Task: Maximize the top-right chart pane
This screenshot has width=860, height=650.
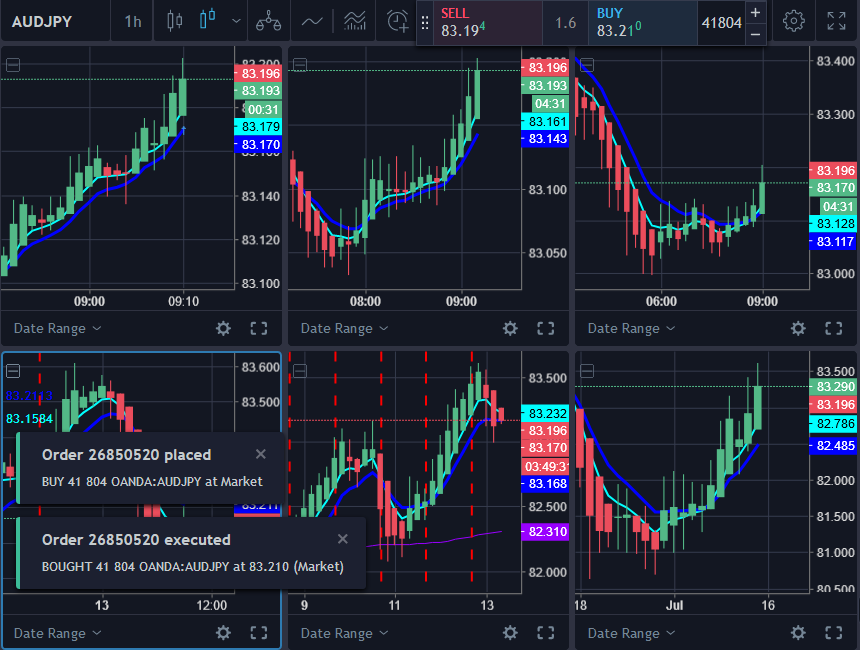Action: pos(832,328)
